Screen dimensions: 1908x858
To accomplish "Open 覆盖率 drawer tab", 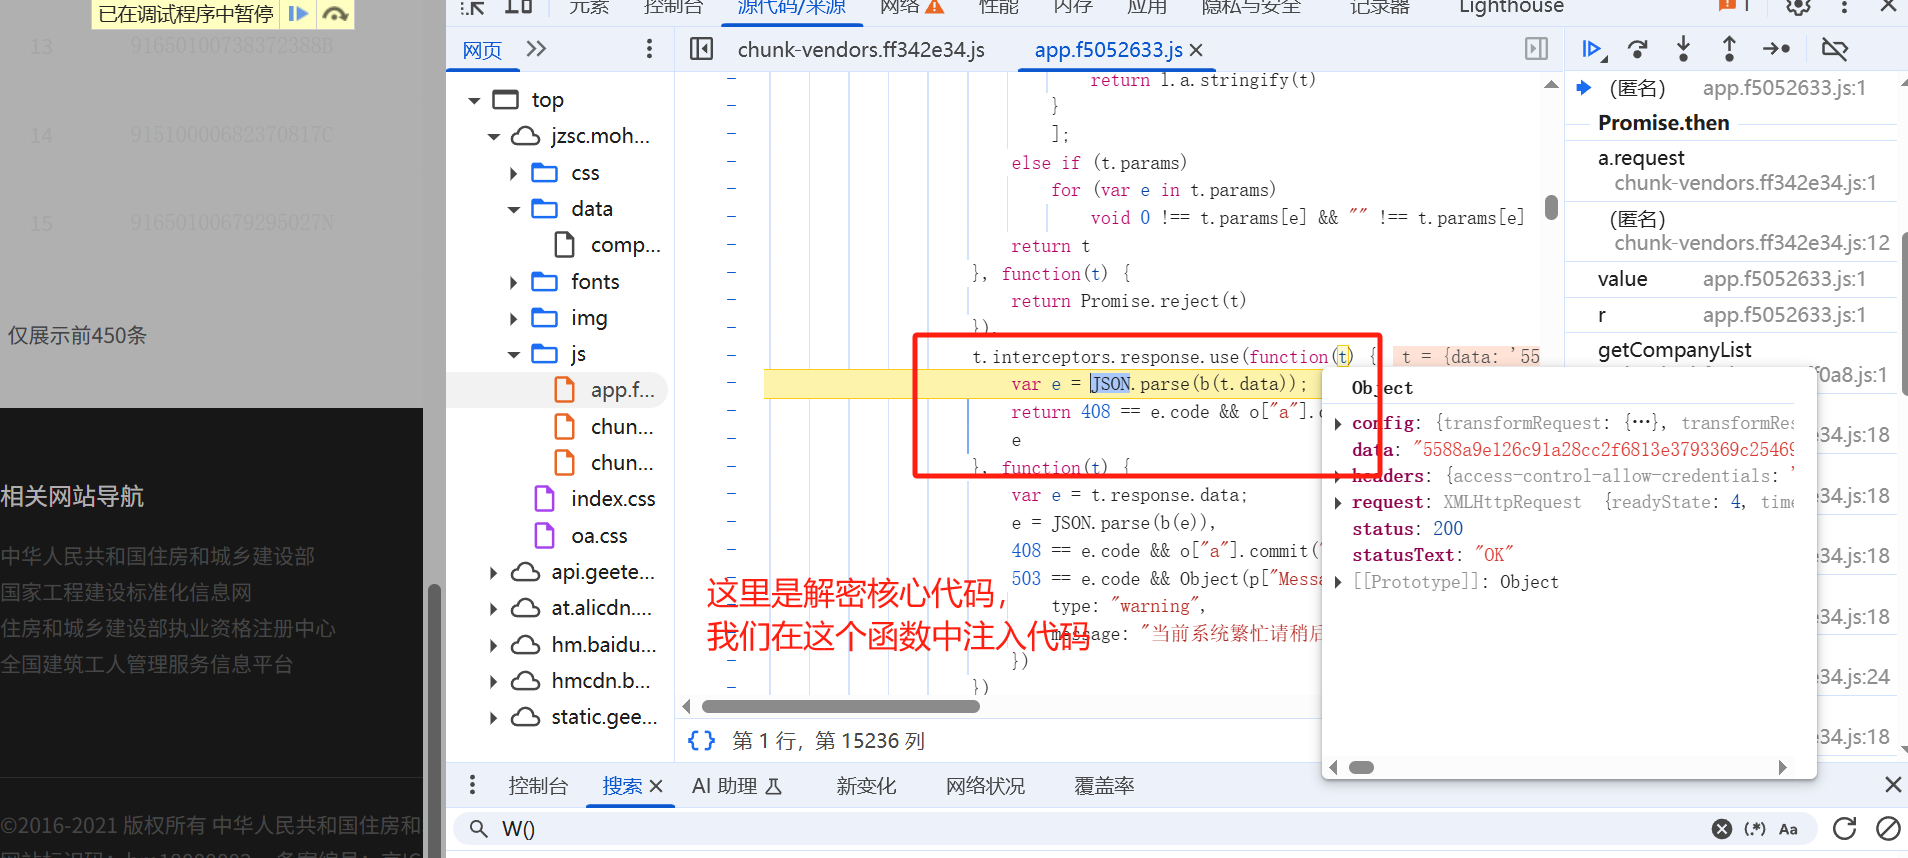I will [1104, 786].
